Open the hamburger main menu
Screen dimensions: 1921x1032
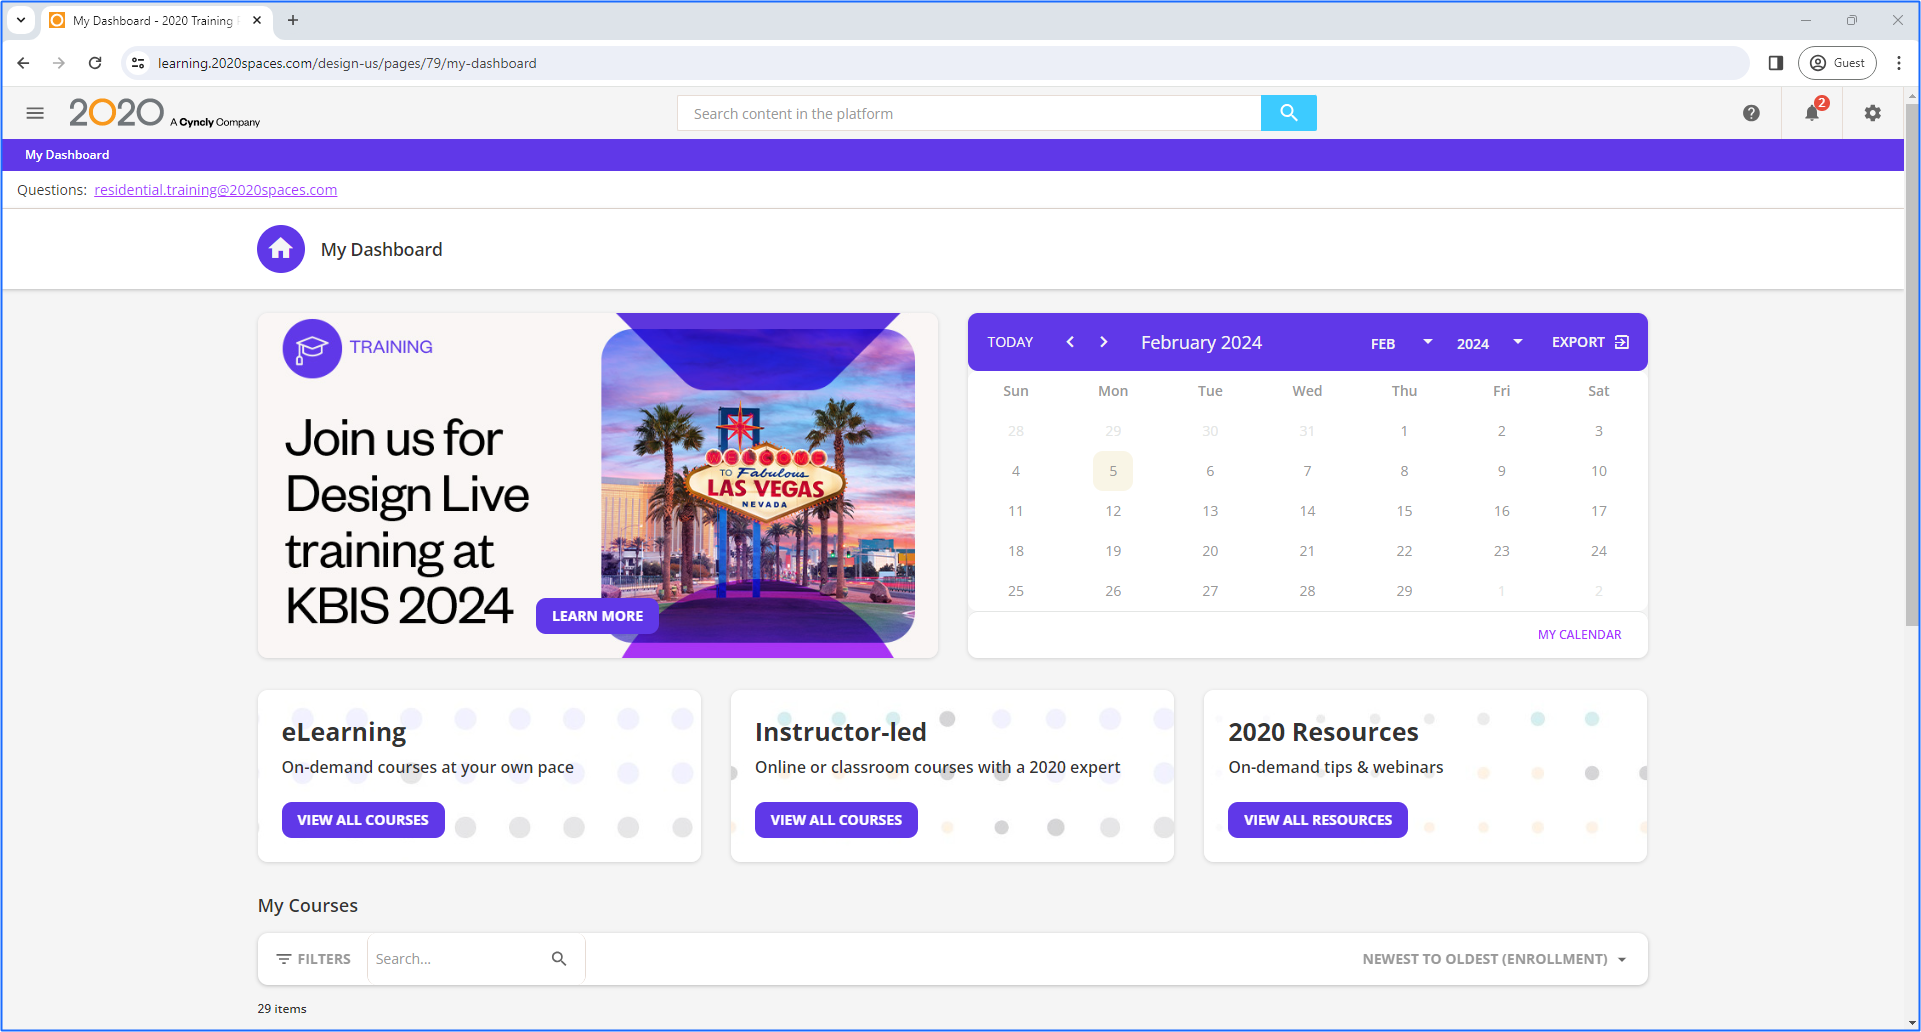(x=35, y=113)
